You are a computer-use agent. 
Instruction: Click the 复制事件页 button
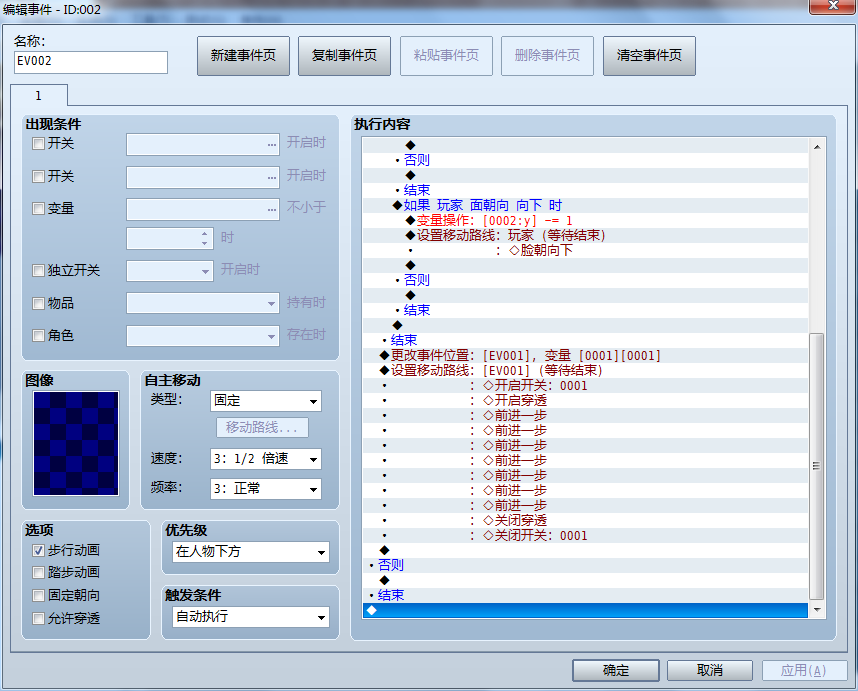344,55
